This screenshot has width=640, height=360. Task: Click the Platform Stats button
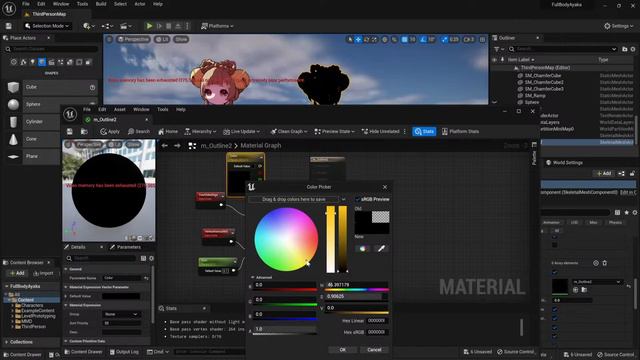click(x=460, y=131)
